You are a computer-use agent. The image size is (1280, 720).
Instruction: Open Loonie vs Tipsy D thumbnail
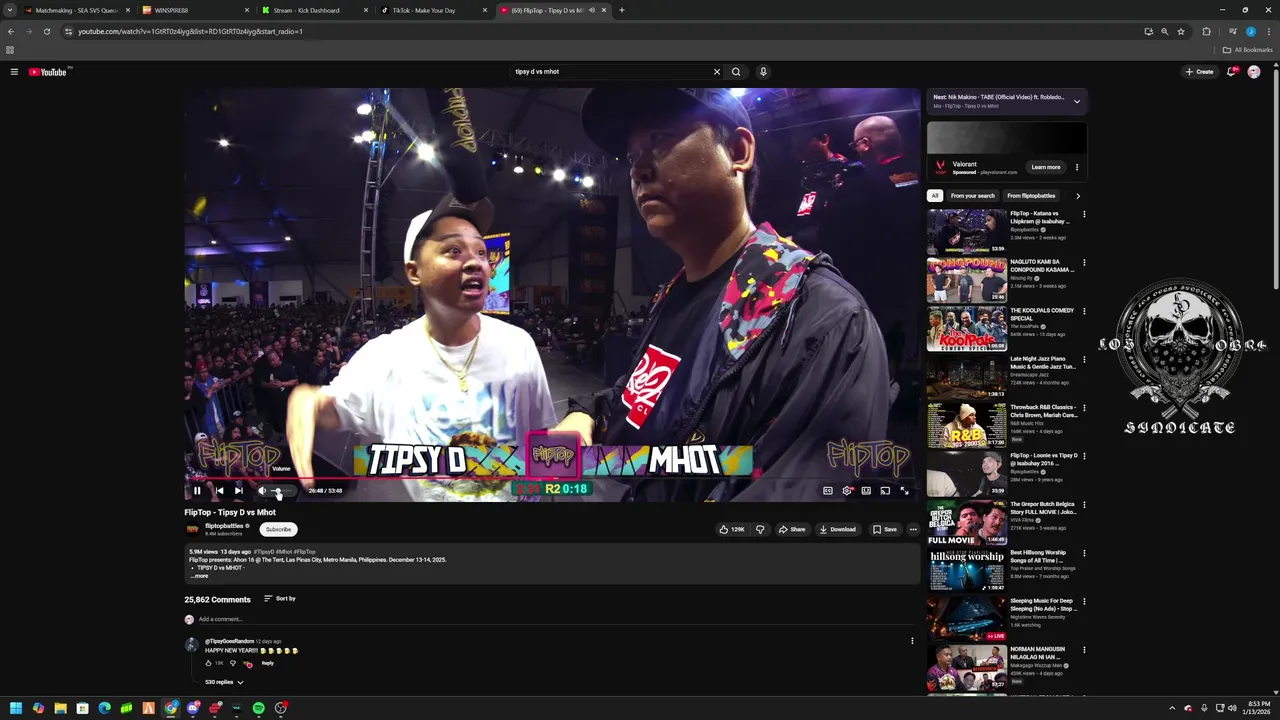(966, 473)
